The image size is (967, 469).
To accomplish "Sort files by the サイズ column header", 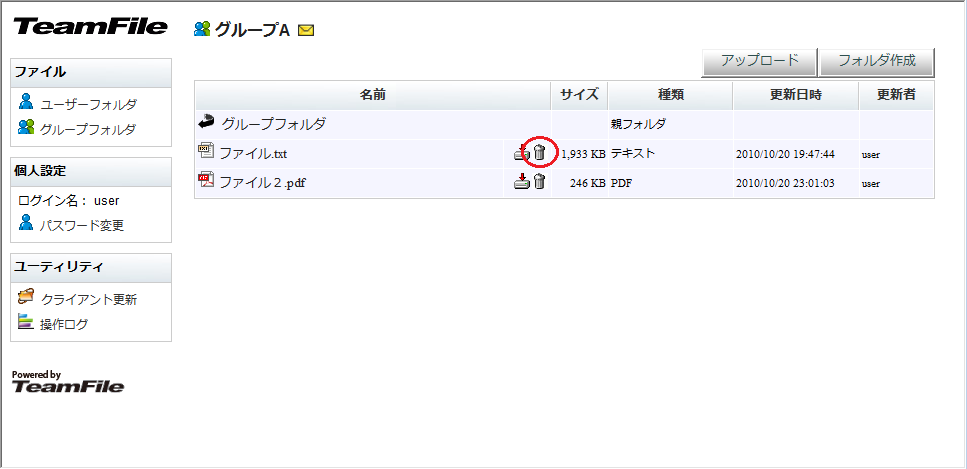I will point(579,95).
